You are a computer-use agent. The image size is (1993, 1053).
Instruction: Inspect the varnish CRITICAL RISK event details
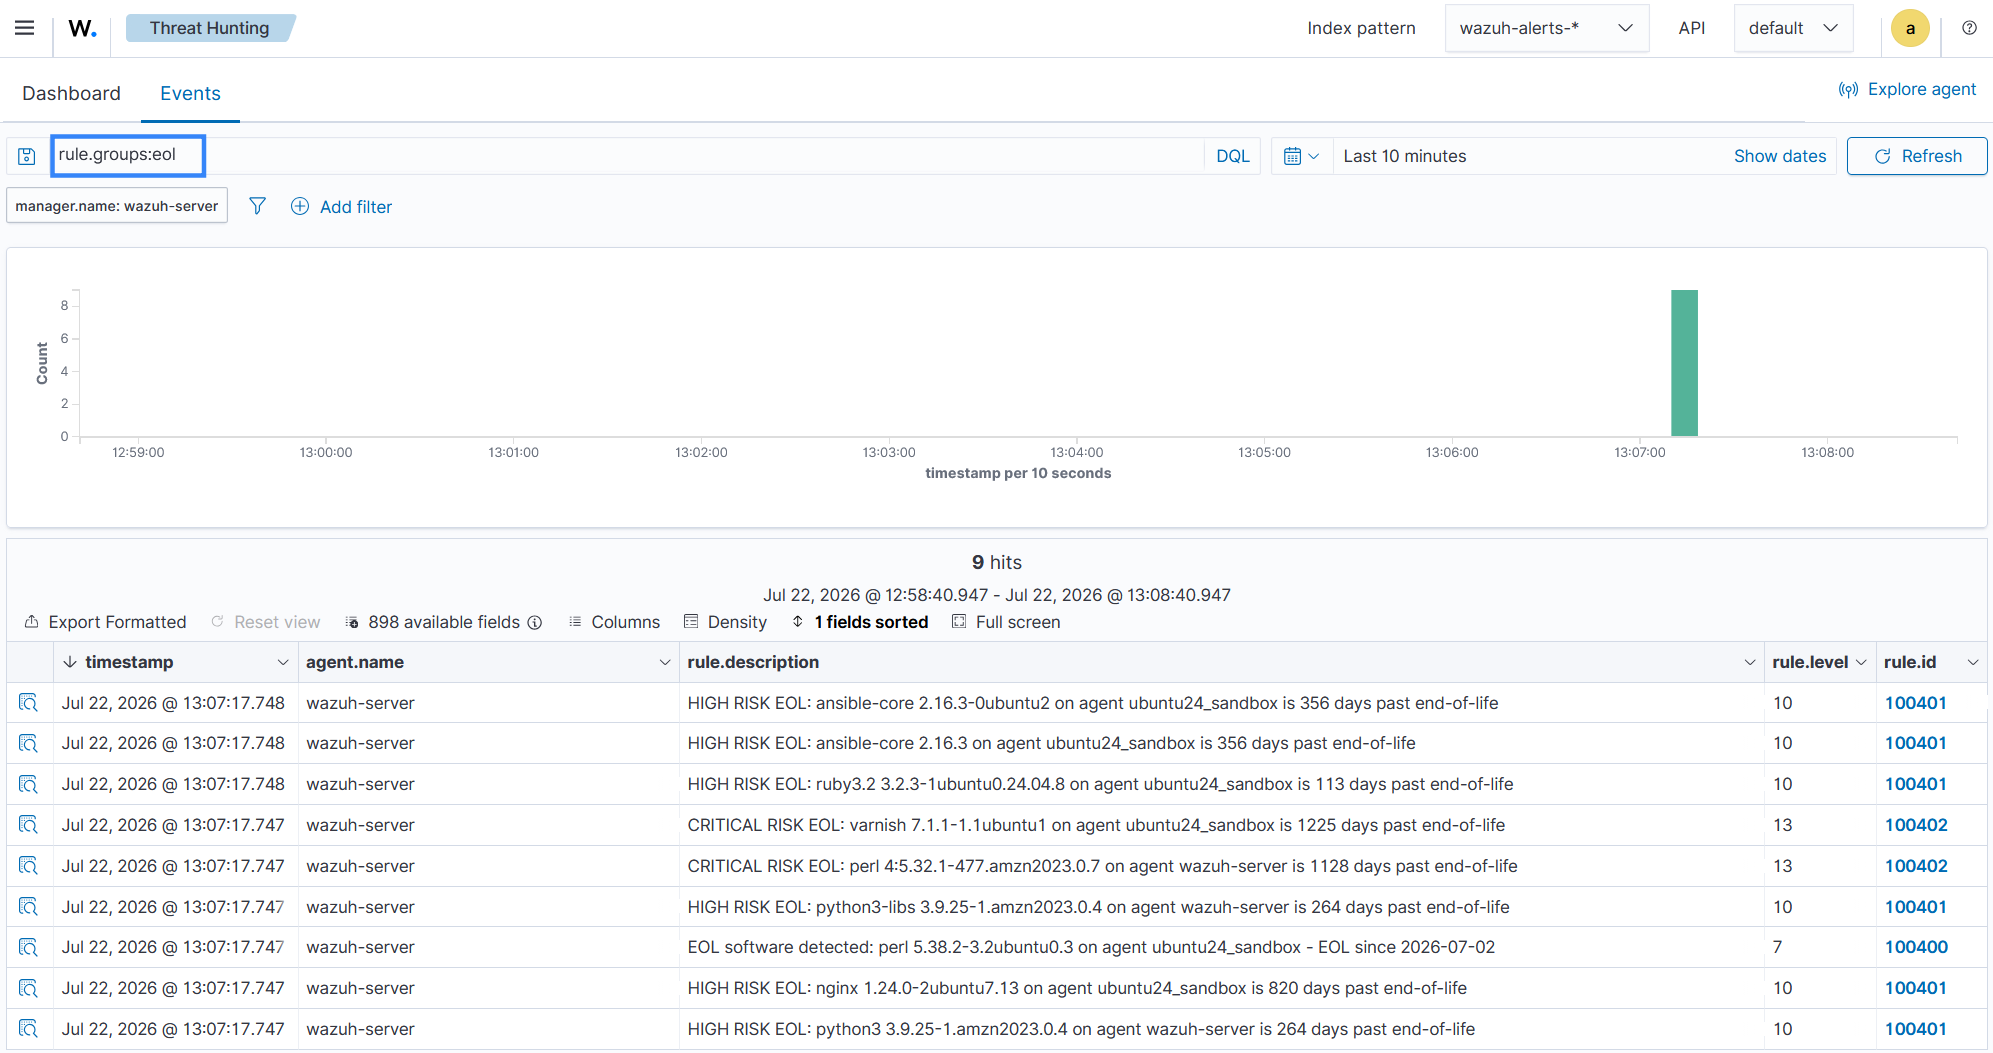pyautogui.click(x=28, y=825)
